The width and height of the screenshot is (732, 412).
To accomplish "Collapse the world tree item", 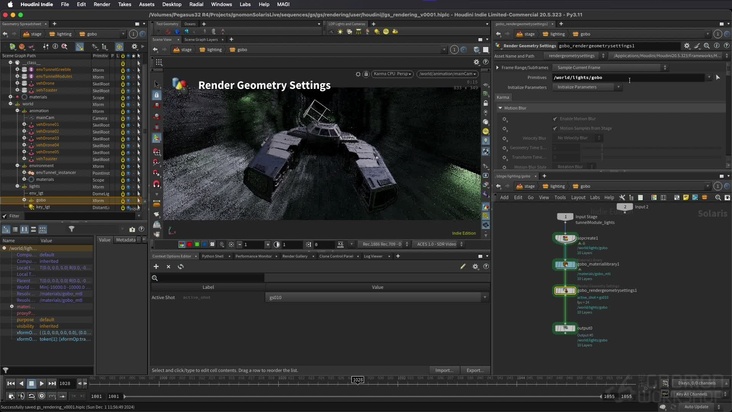I will click(x=11, y=104).
